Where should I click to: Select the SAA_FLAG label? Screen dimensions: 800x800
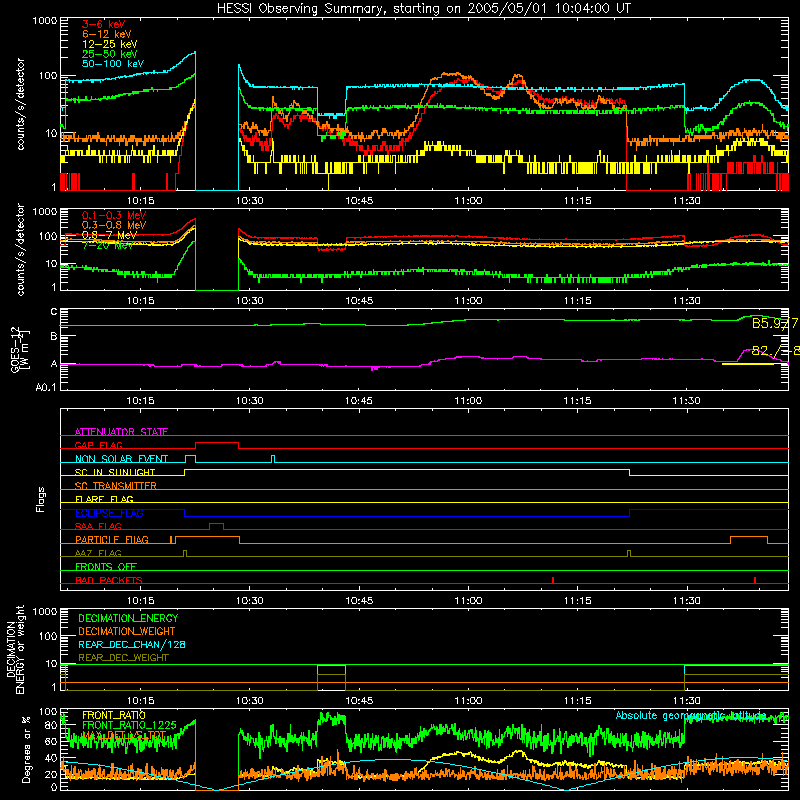click(98, 526)
